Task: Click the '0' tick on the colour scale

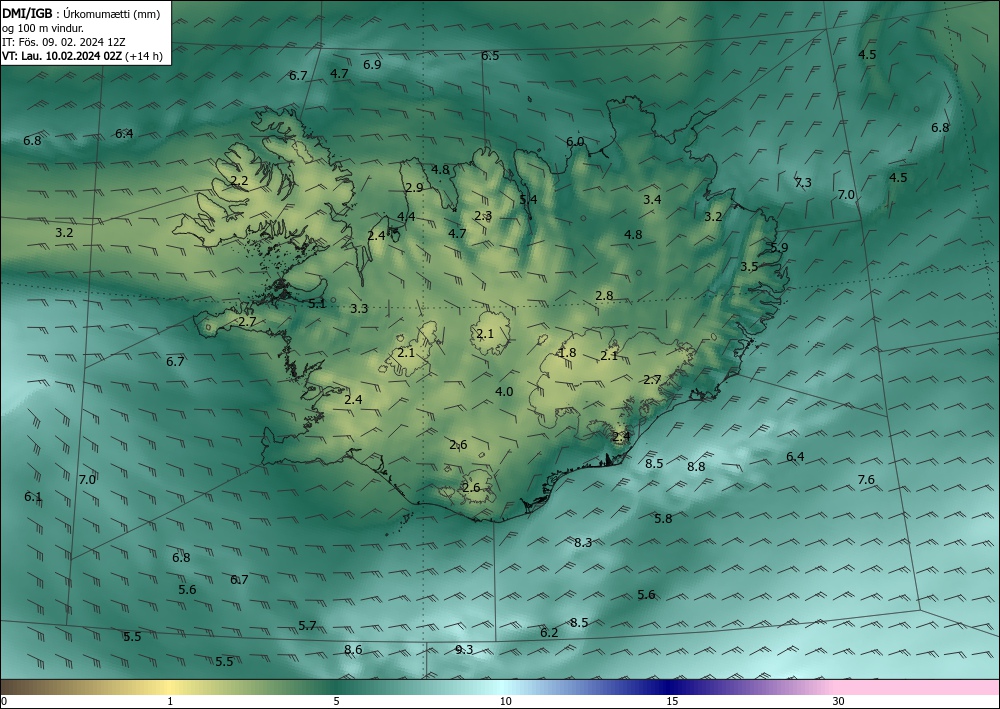Action: [x=4, y=701]
